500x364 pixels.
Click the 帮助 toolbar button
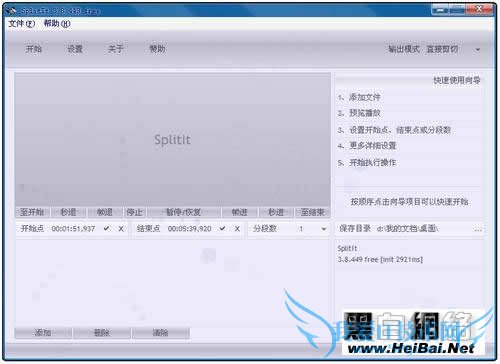coord(157,49)
